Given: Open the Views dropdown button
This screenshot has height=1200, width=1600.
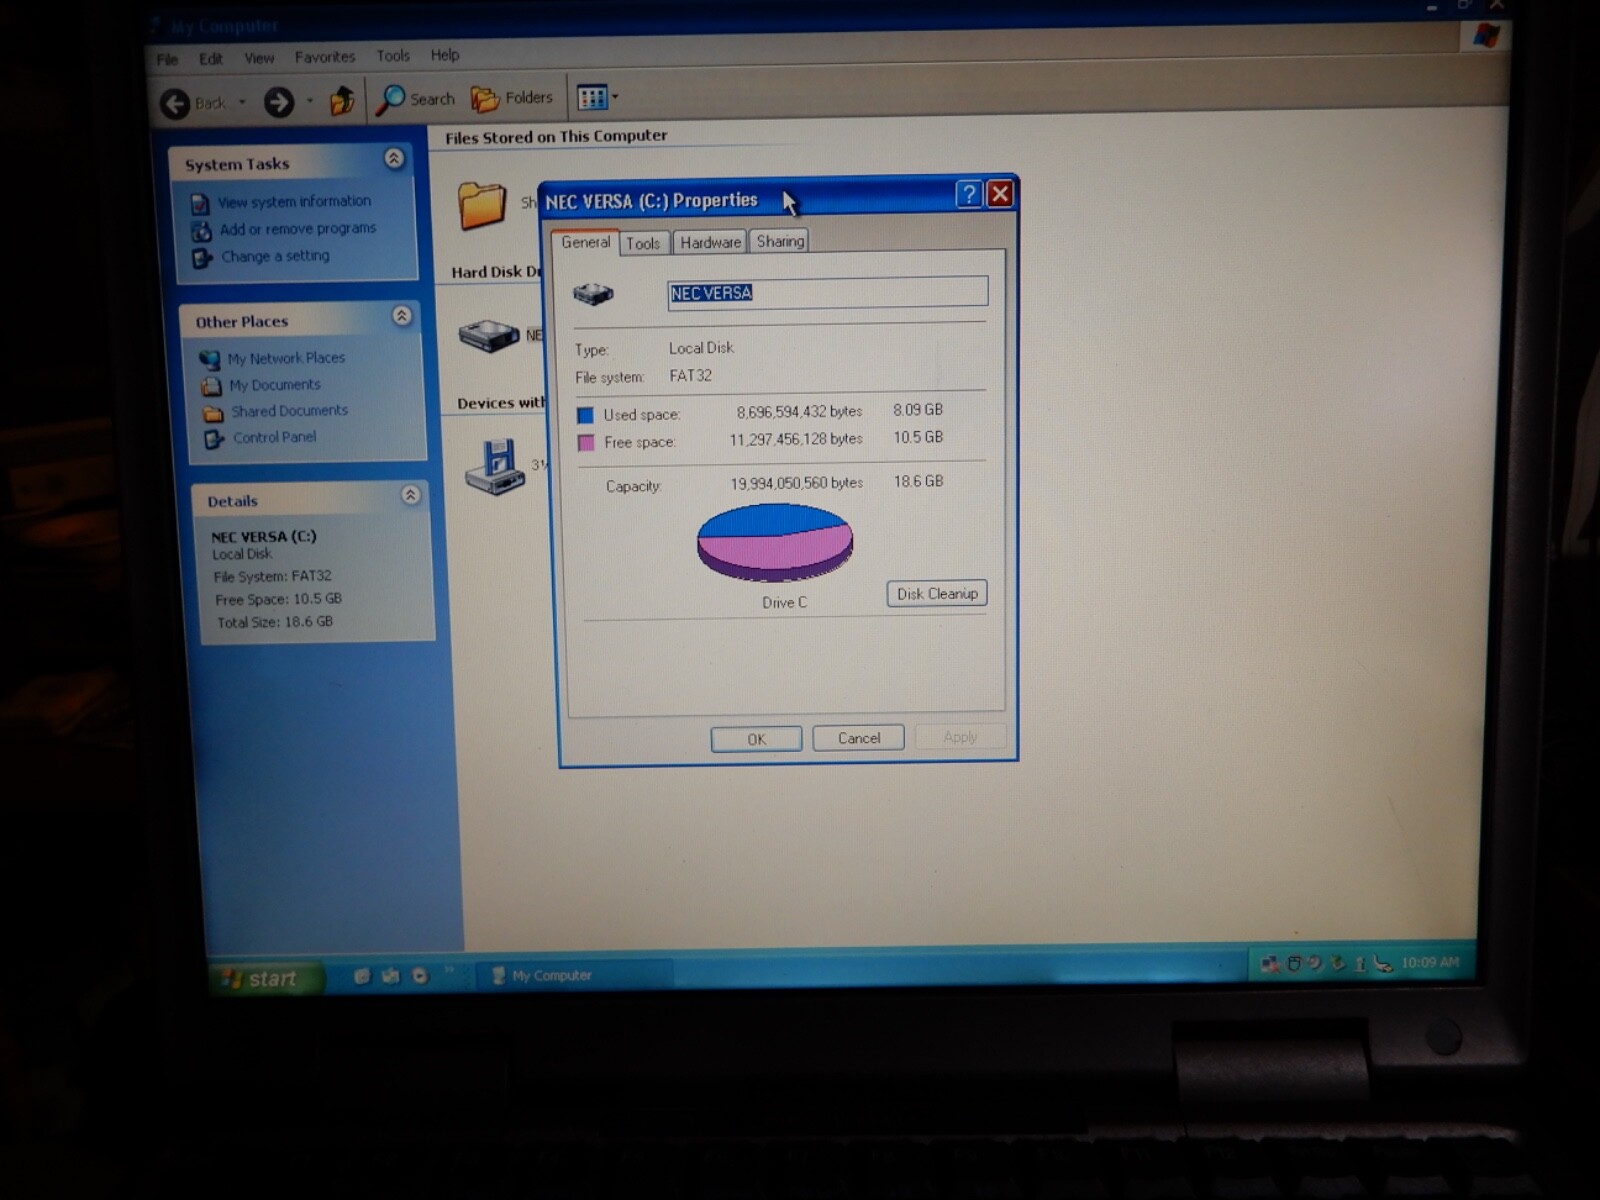Looking at the screenshot, I should pos(597,97).
